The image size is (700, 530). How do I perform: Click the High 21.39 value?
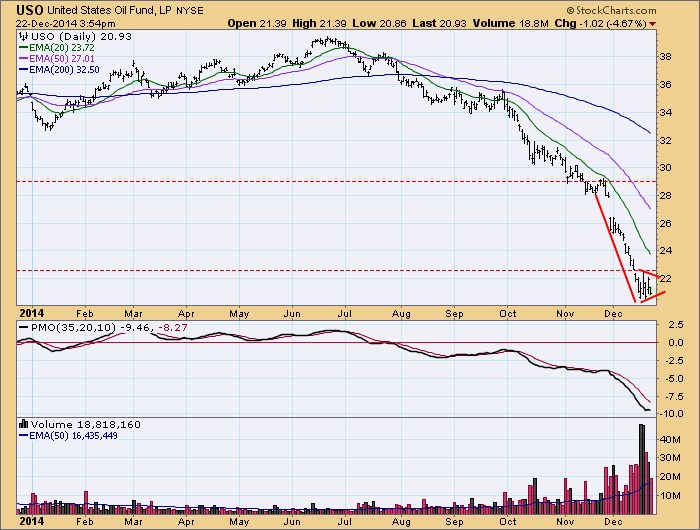point(319,23)
